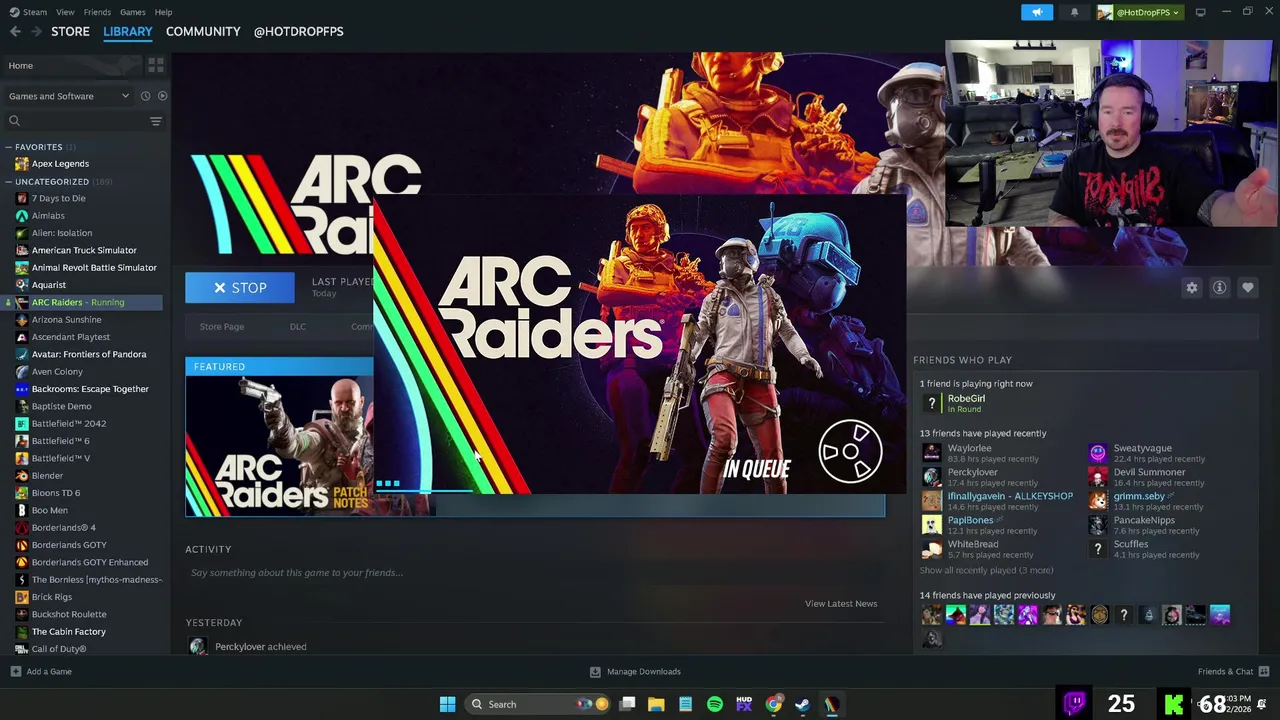
Task: Switch to the COMMUNITY tab
Action: (203, 32)
